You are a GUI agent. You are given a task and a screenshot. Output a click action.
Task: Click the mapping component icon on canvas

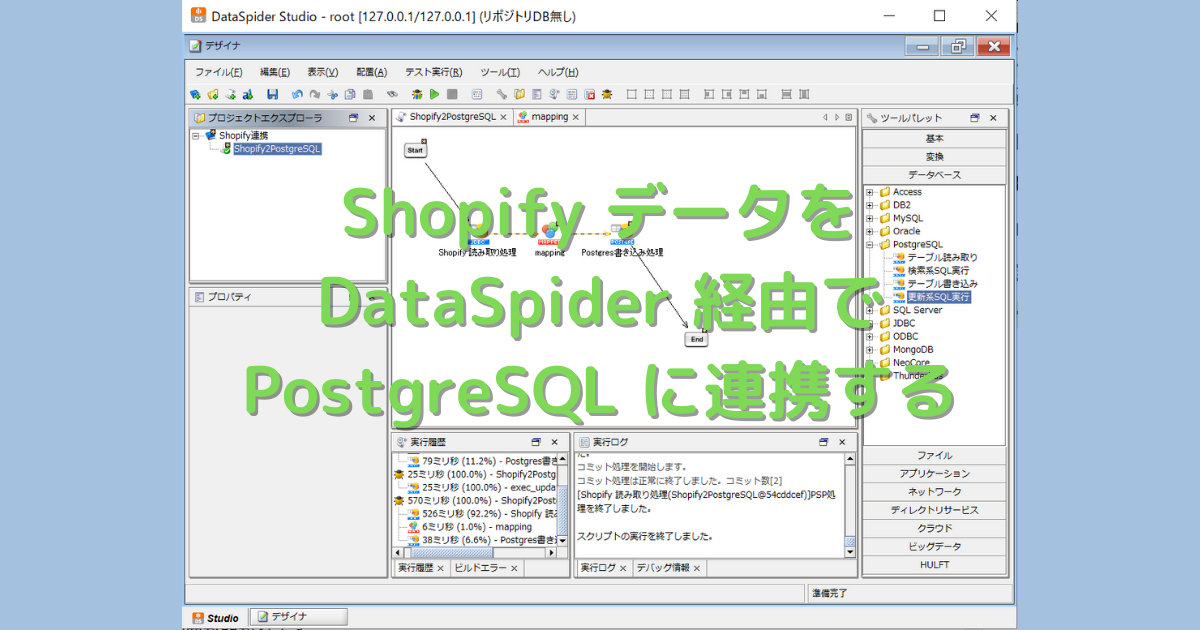549,231
